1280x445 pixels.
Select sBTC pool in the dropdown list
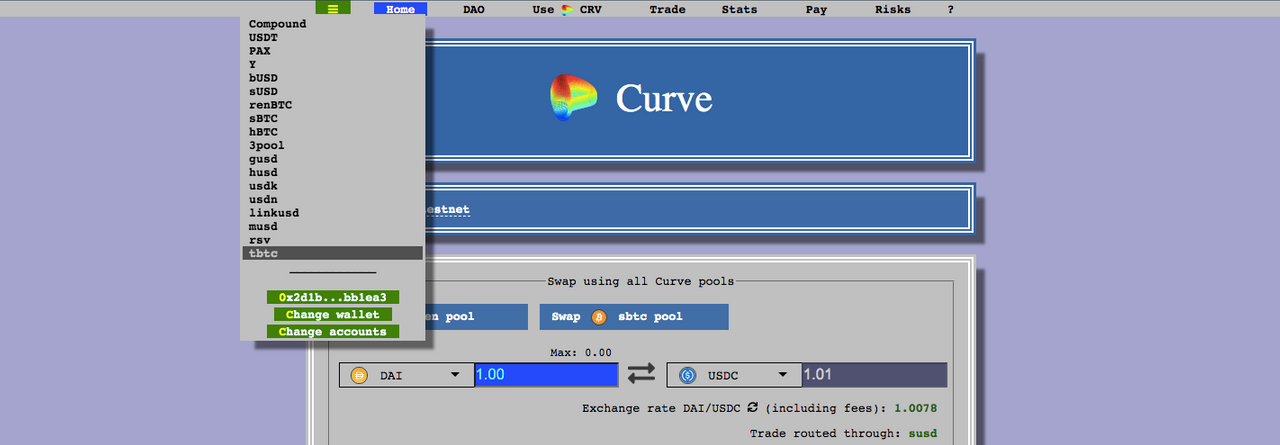(332, 118)
